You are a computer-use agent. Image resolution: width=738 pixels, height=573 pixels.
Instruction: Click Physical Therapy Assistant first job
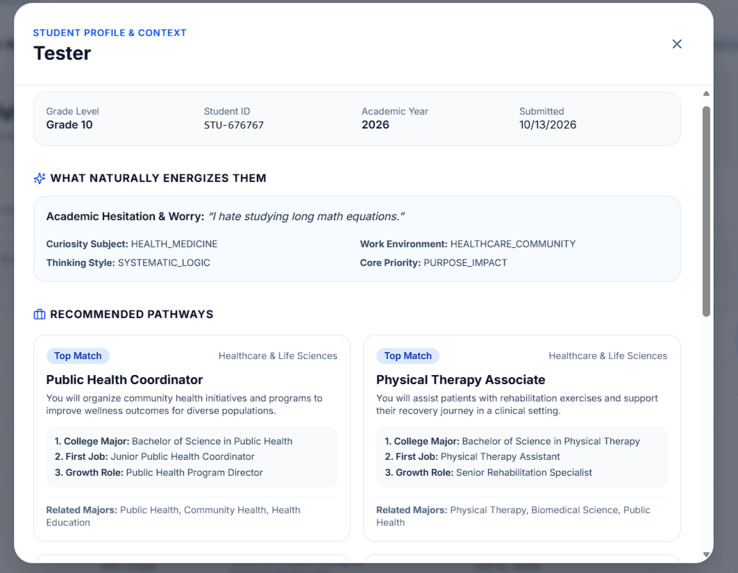click(x=500, y=457)
